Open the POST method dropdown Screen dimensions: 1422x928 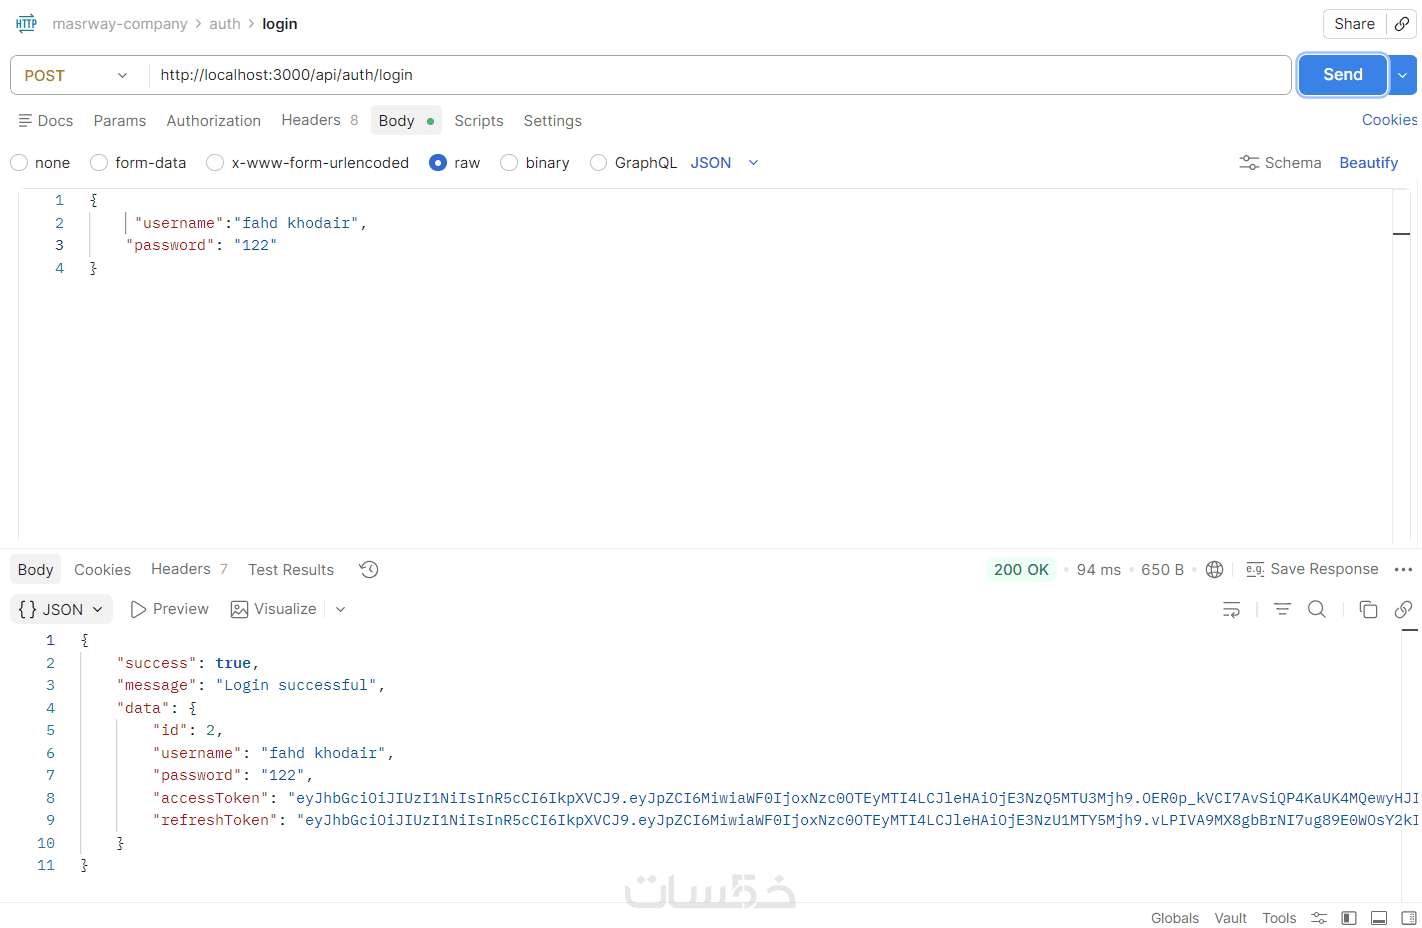[x=77, y=75]
